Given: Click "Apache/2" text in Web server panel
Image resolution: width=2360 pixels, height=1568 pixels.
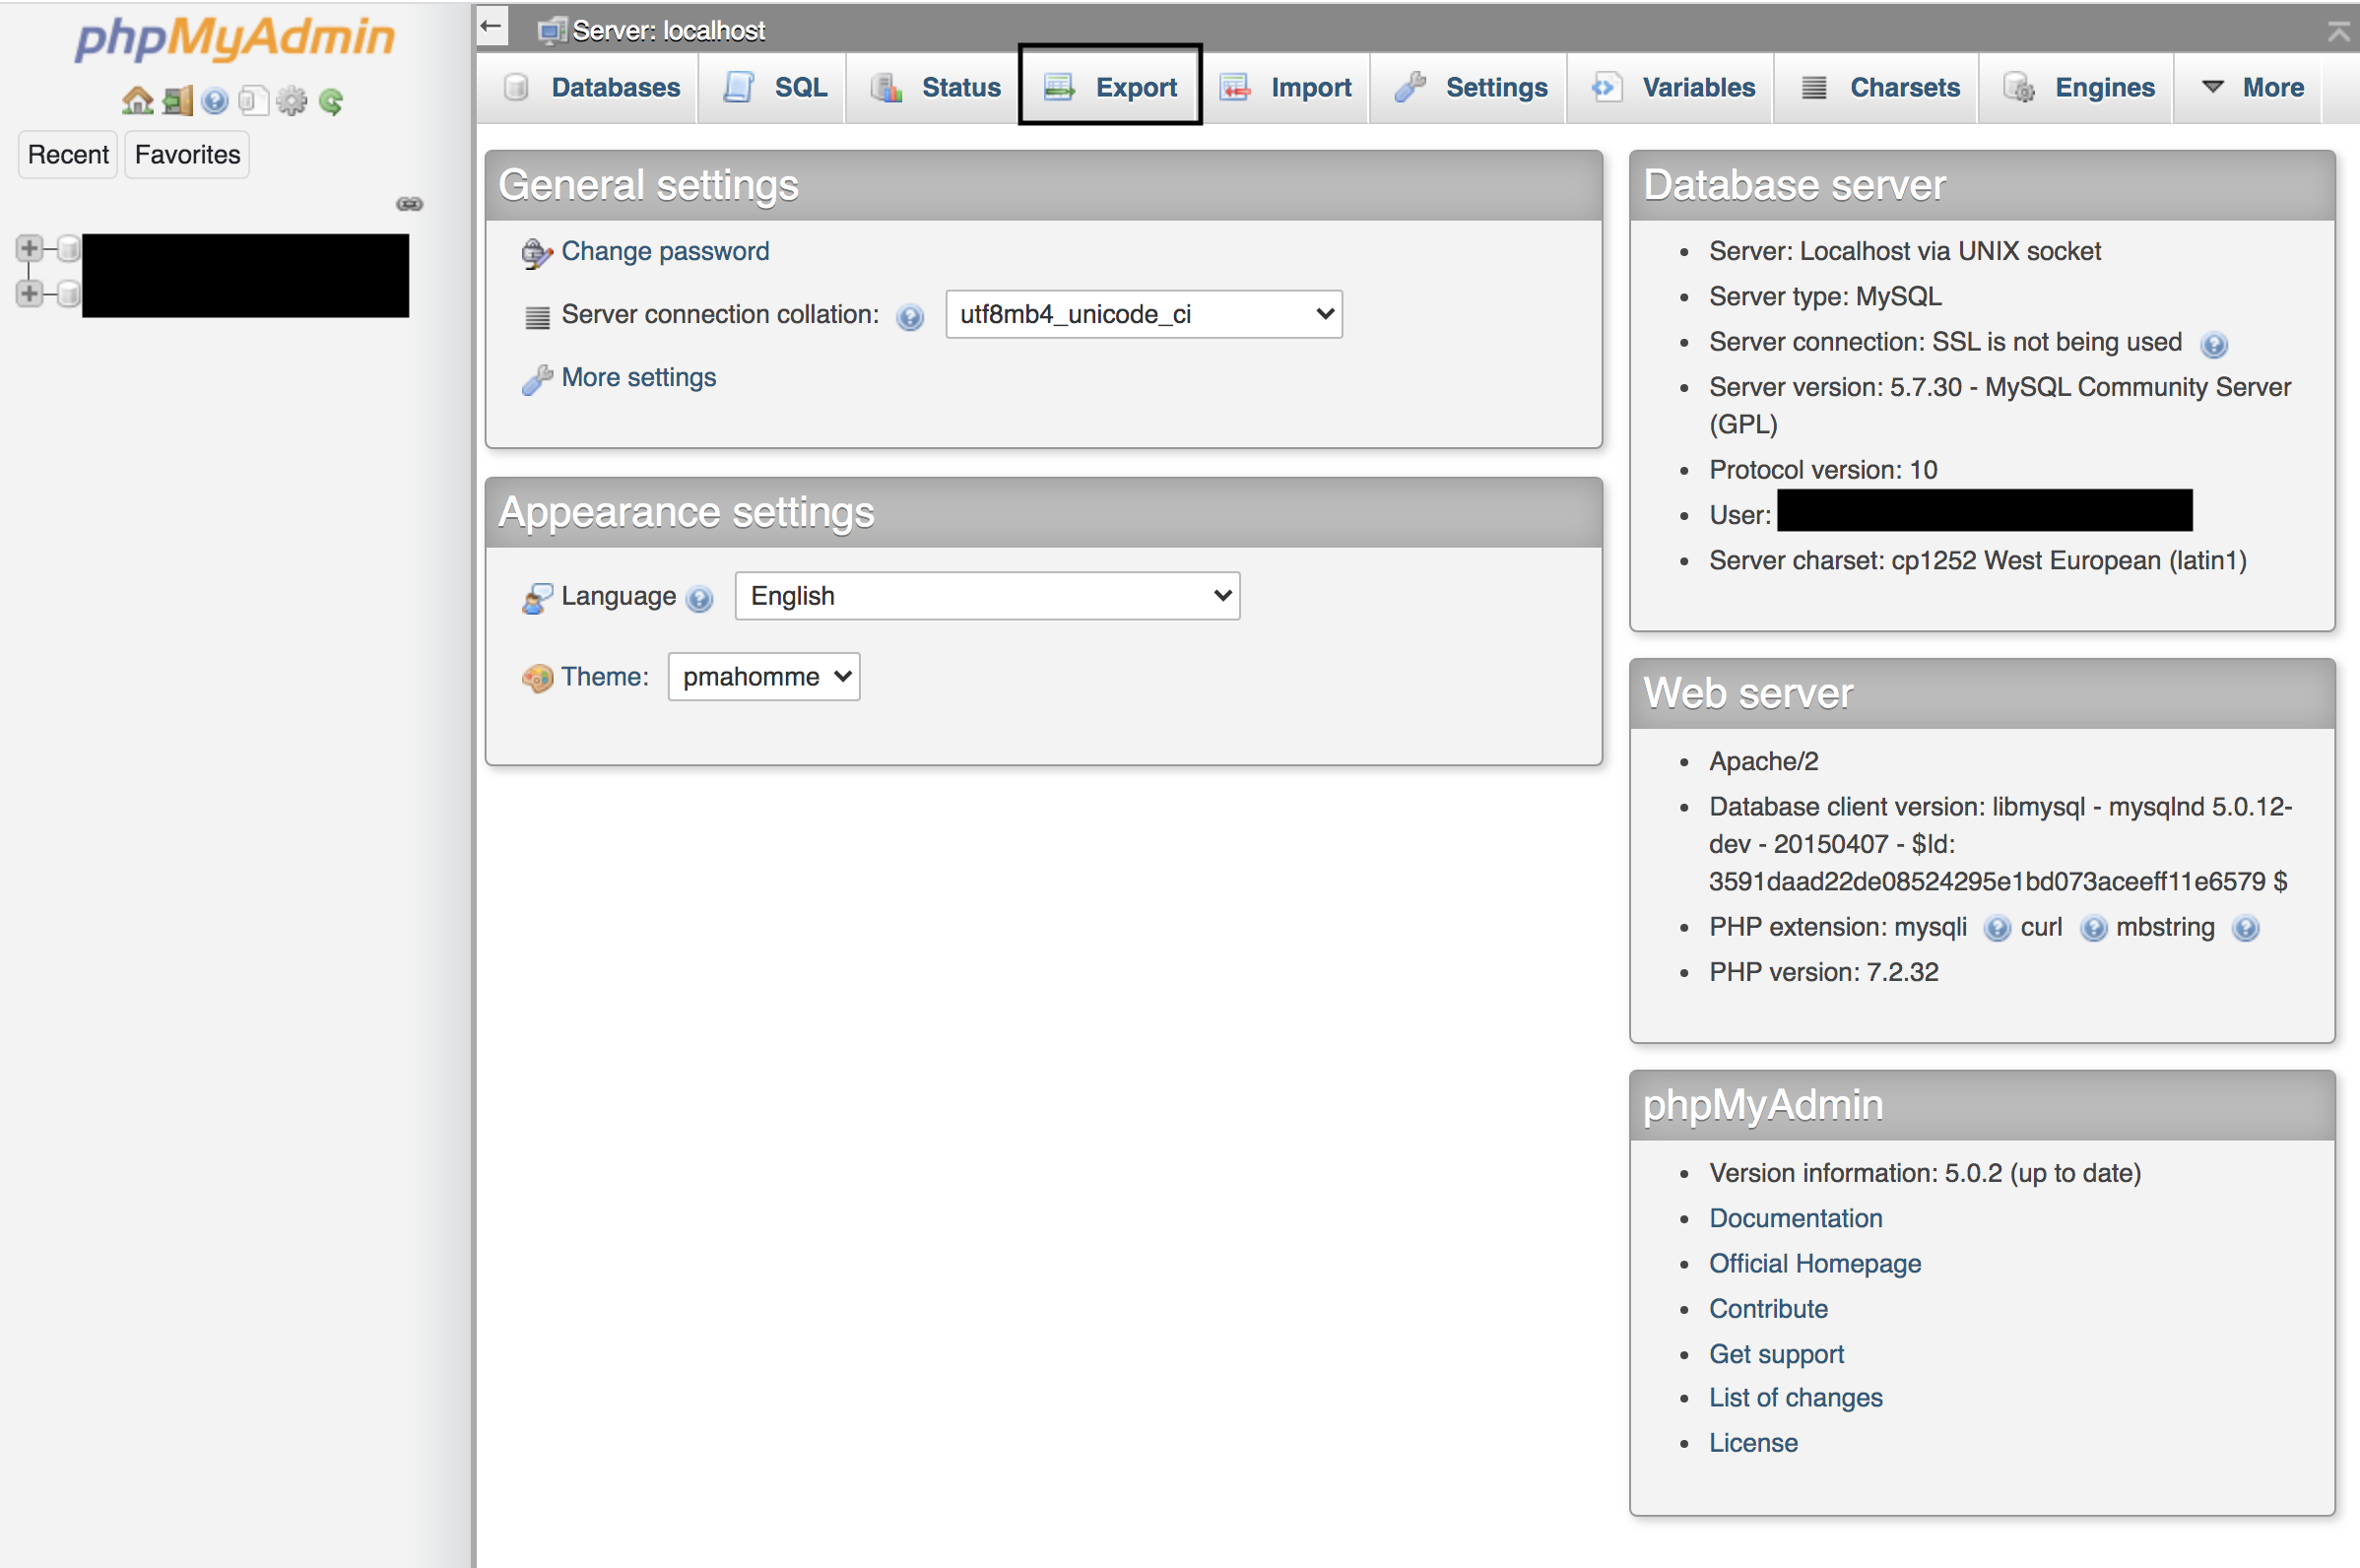Looking at the screenshot, I should 1763,762.
